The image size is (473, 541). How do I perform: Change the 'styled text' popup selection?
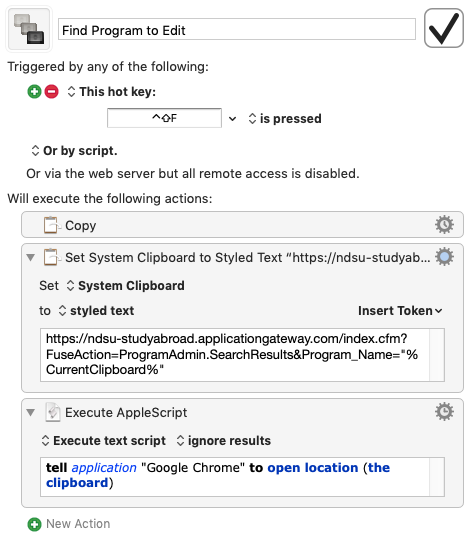[96, 311]
